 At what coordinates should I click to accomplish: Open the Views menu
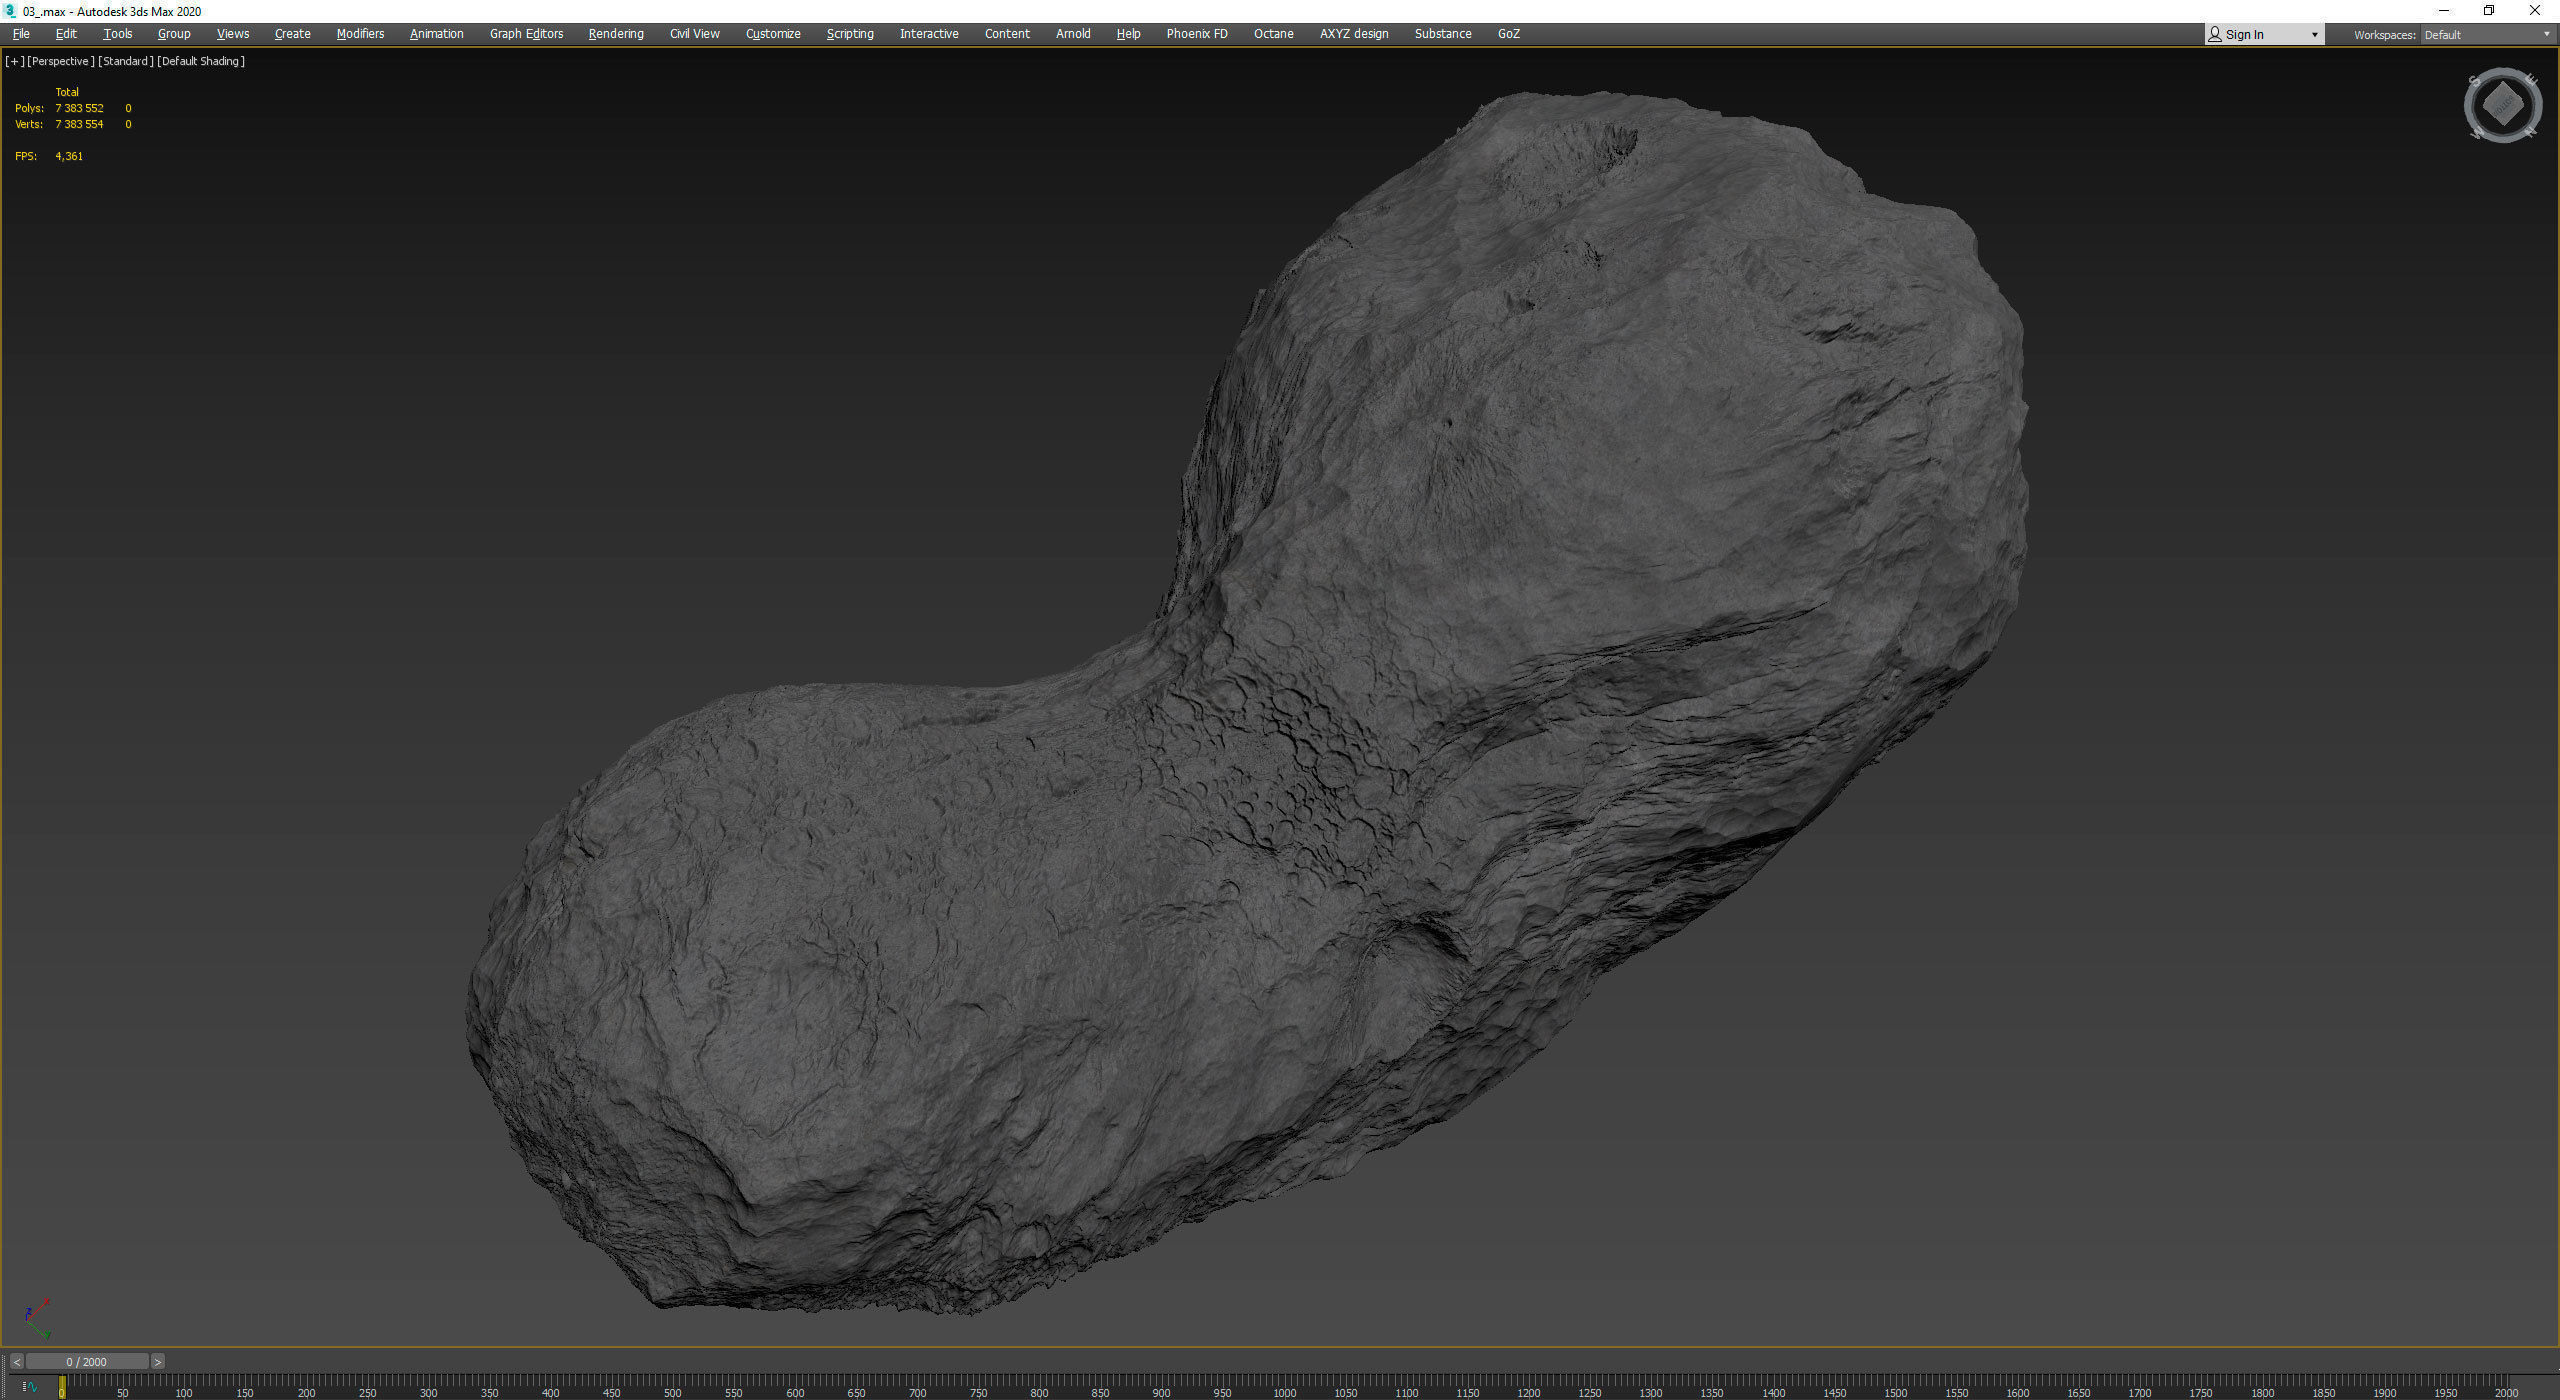(233, 34)
